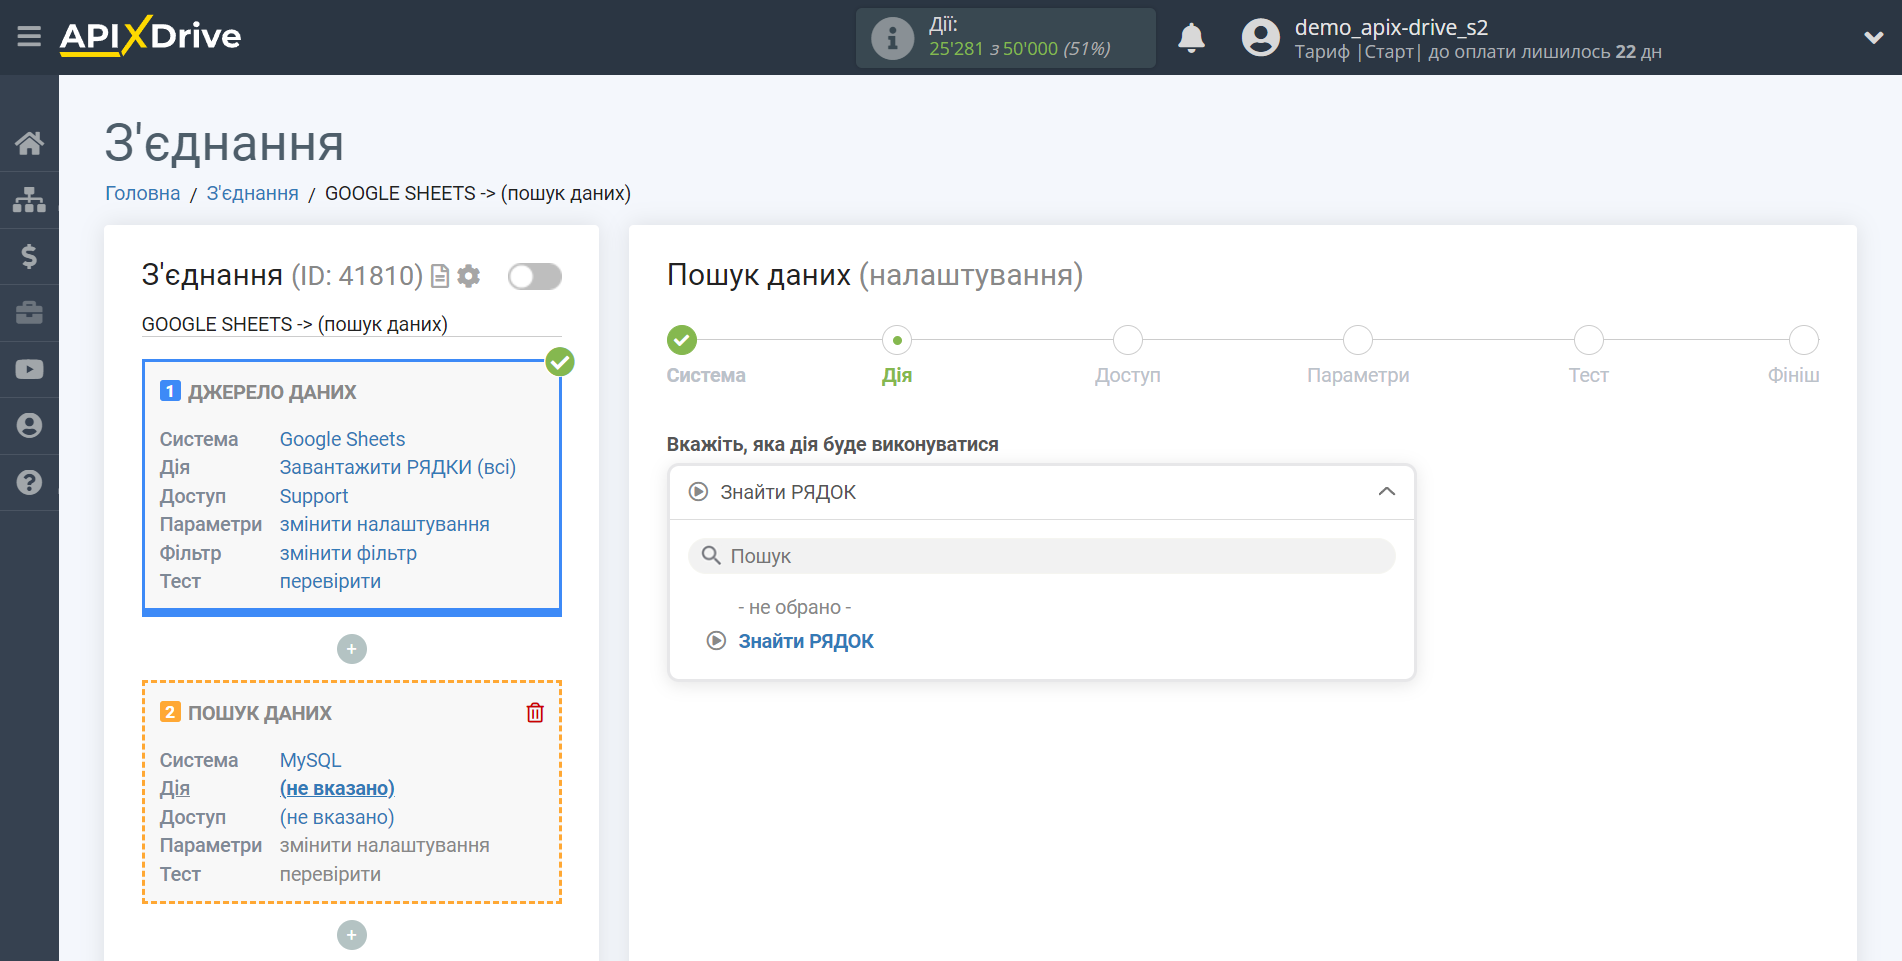Expand the account menu chevron
The width and height of the screenshot is (1902, 961).
[1873, 38]
